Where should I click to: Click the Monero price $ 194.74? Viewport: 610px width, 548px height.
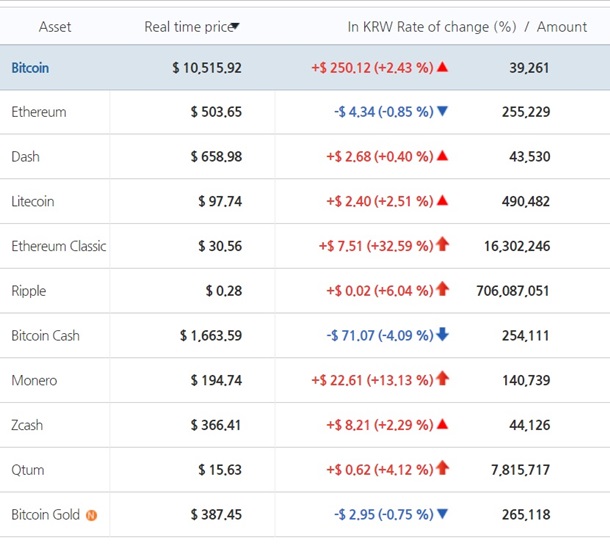click(216, 380)
